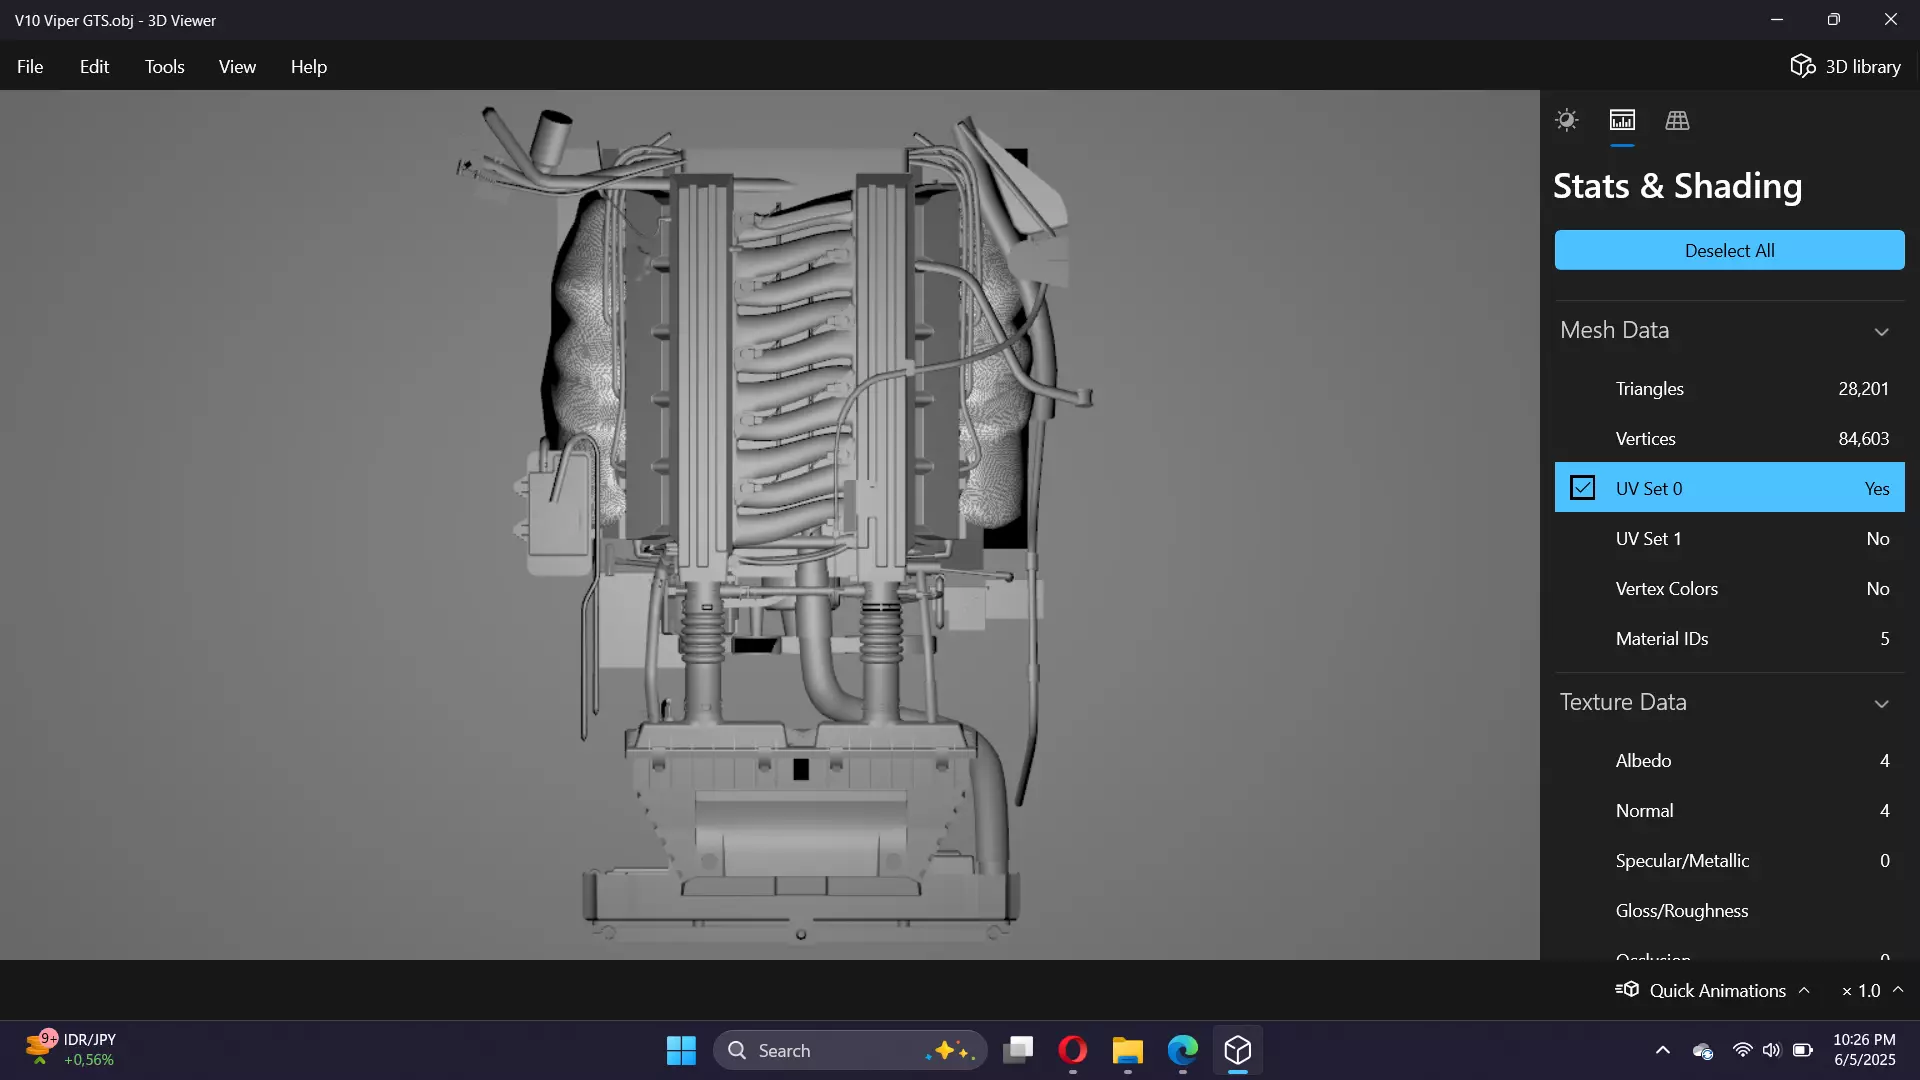The height and width of the screenshot is (1080, 1920).
Task: Select the Triangles row
Action: pyautogui.click(x=1729, y=388)
